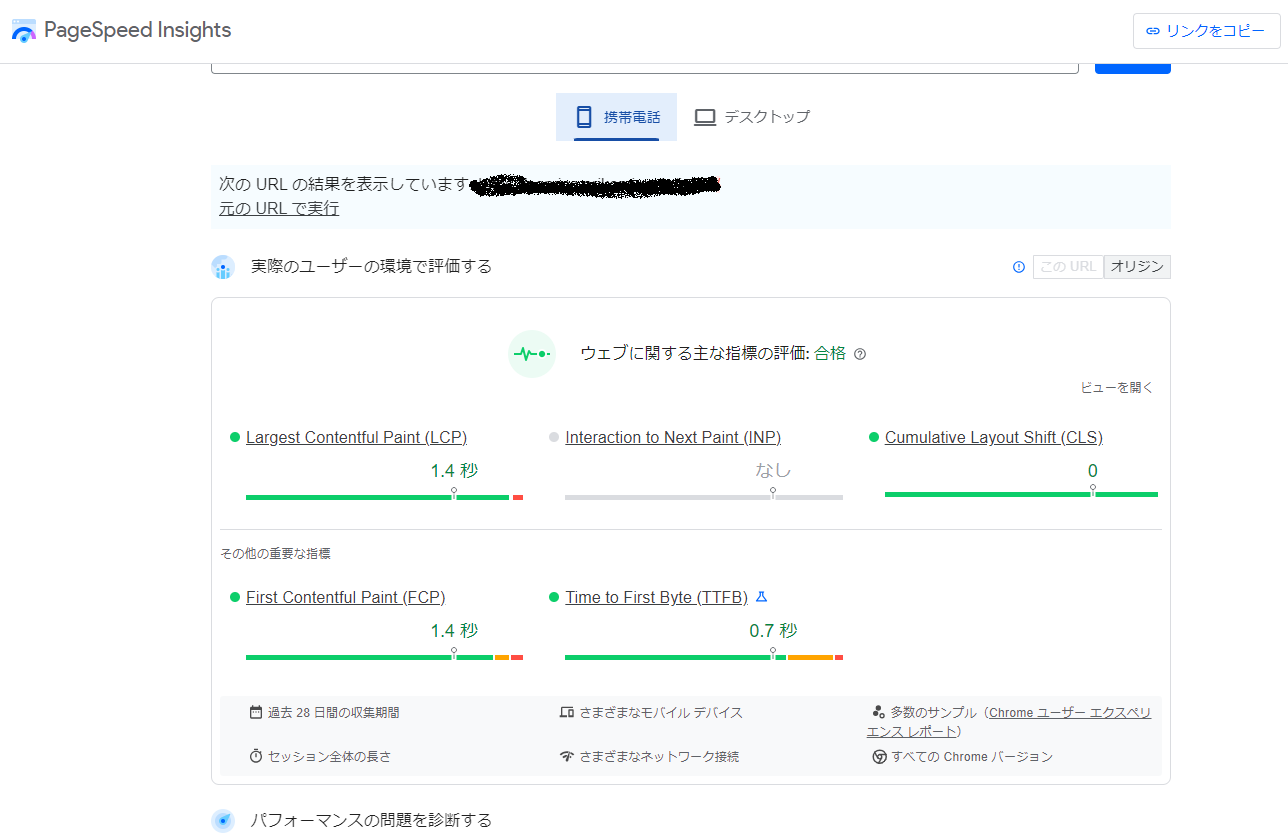
Task: Open Largest Contentful Paint (LCP) link
Action: coord(356,437)
